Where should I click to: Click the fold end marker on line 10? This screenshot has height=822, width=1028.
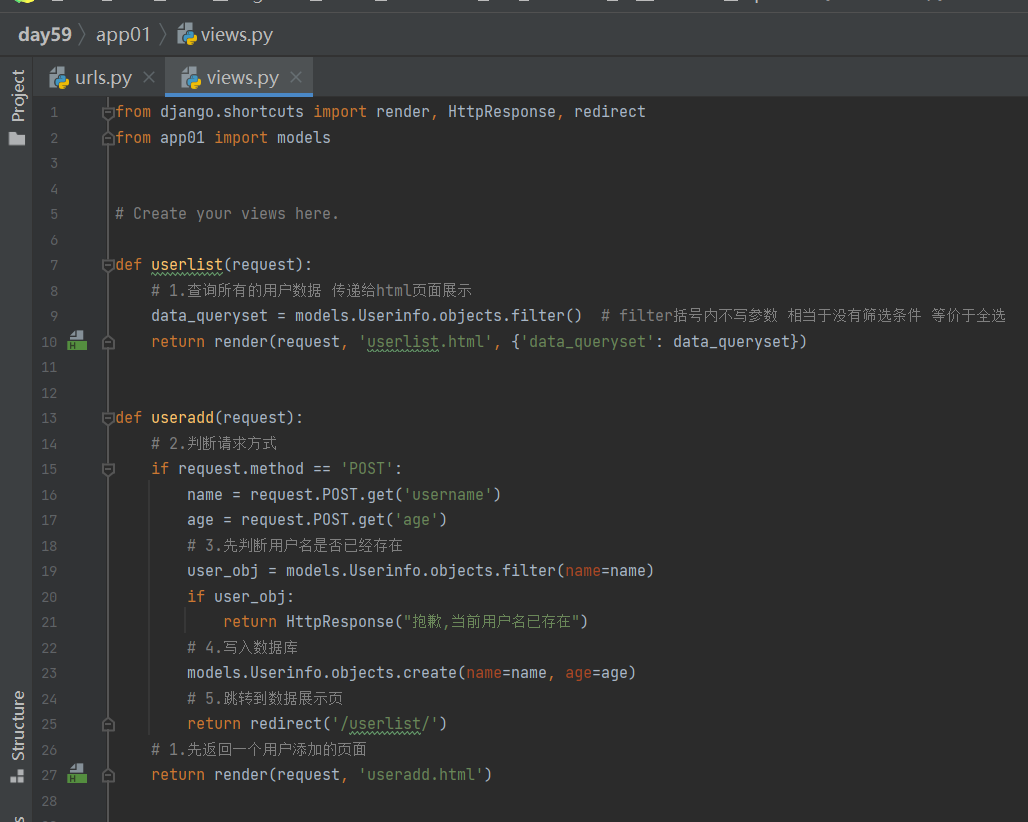coord(108,342)
